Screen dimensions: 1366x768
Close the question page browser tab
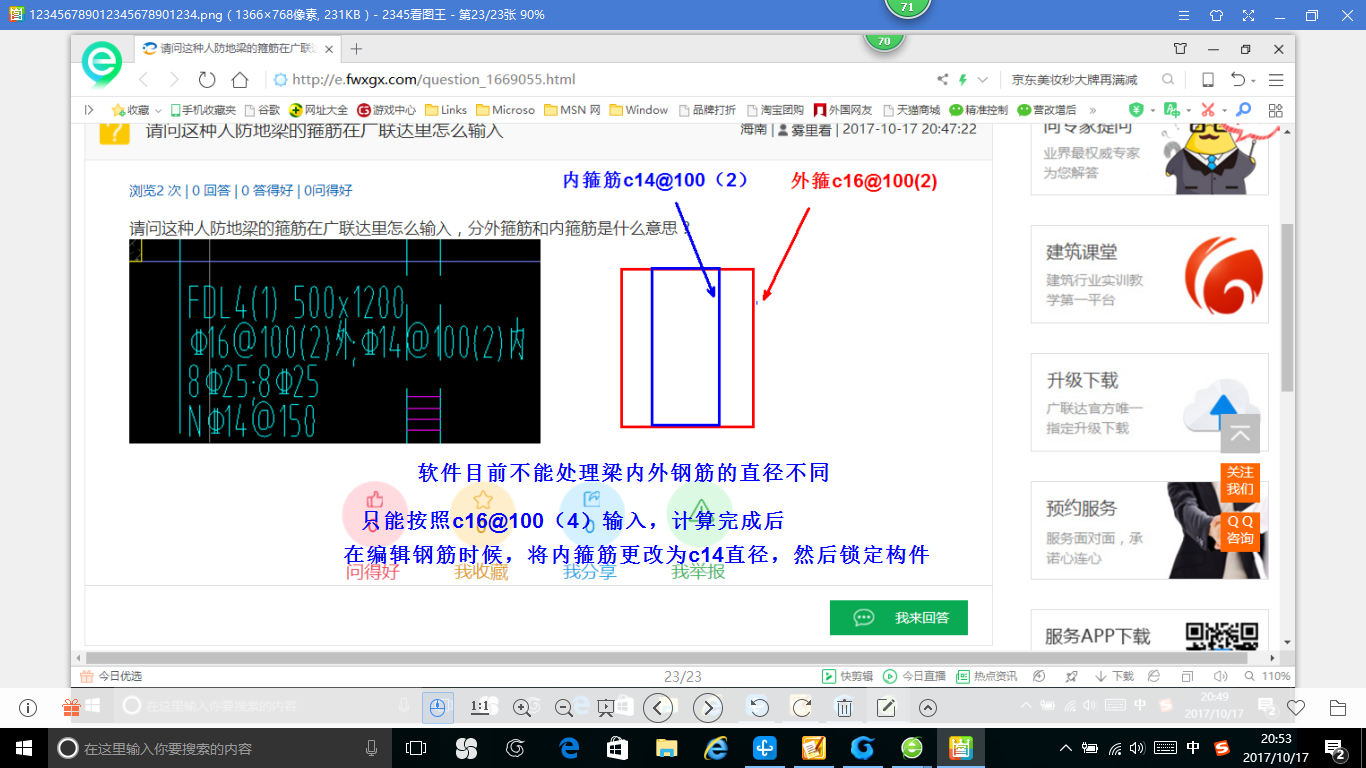coord(327,48)
